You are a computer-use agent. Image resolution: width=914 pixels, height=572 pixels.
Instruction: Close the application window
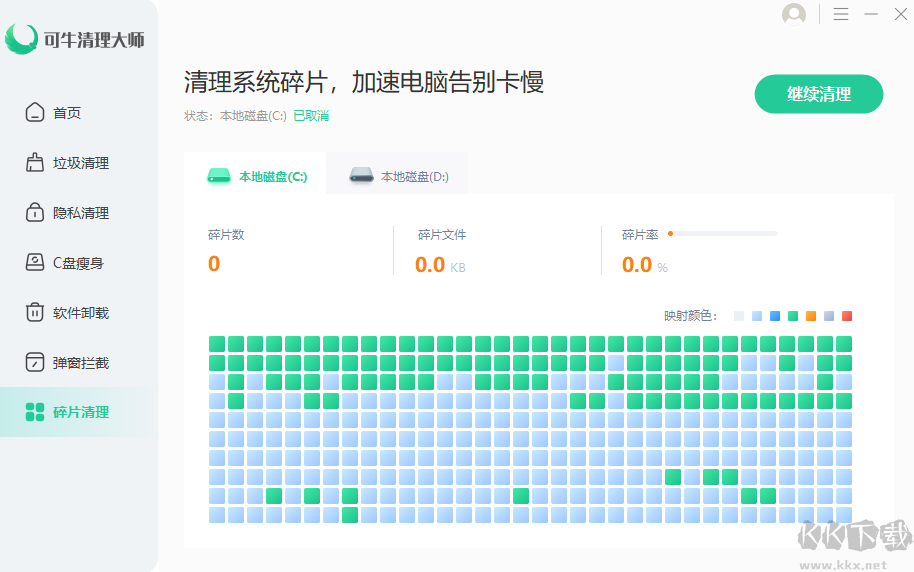(x=901, y=14)
